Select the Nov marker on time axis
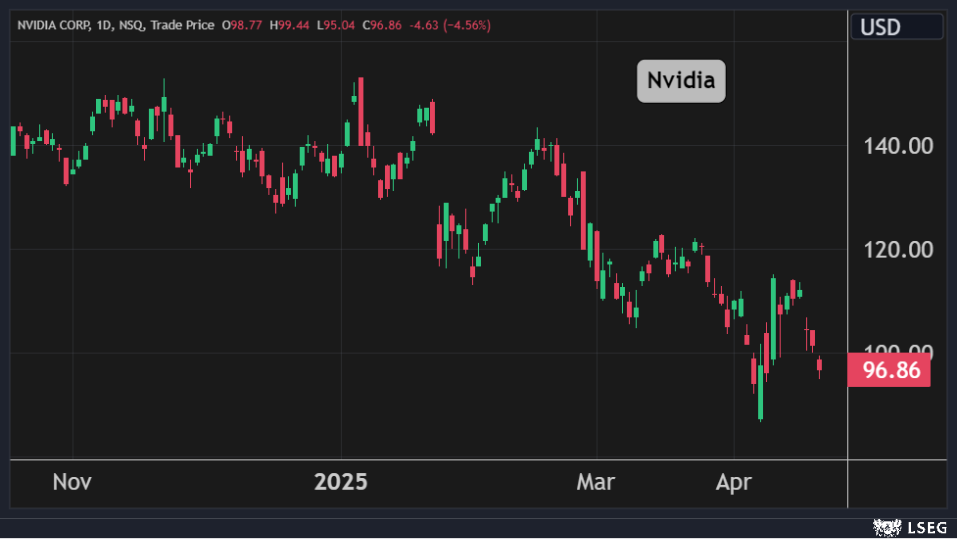This screenshot has height=539, width=957. coord(72,482)
